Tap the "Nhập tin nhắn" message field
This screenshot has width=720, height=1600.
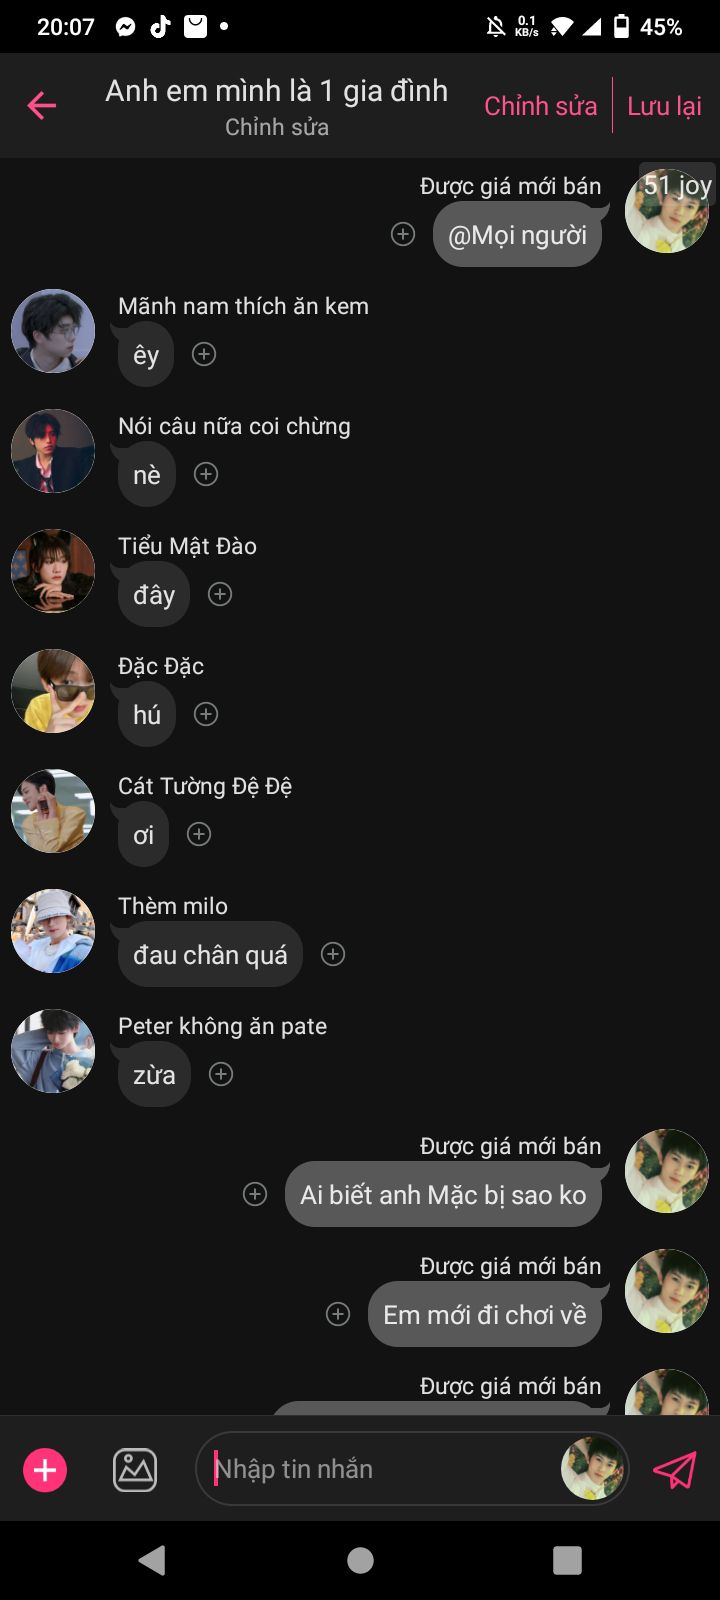point(380,1469)
